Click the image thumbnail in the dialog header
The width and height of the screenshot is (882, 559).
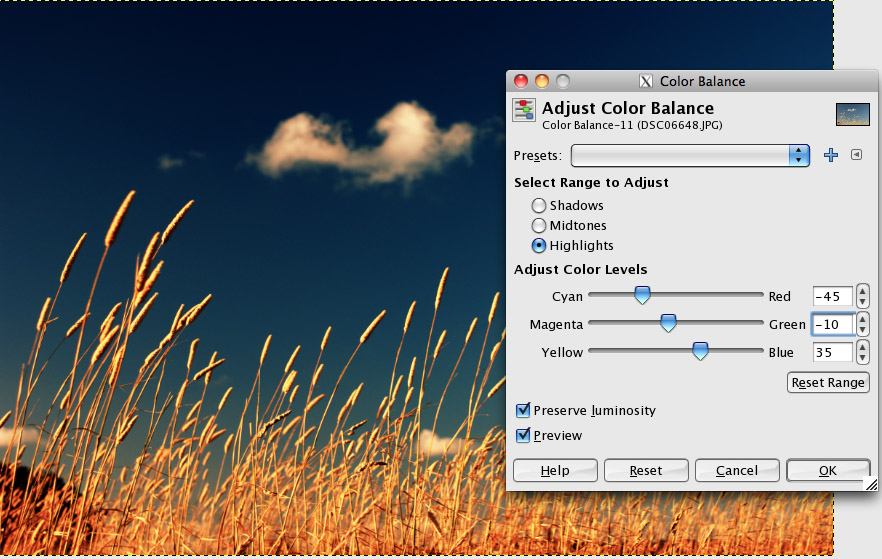click(853, 115)
